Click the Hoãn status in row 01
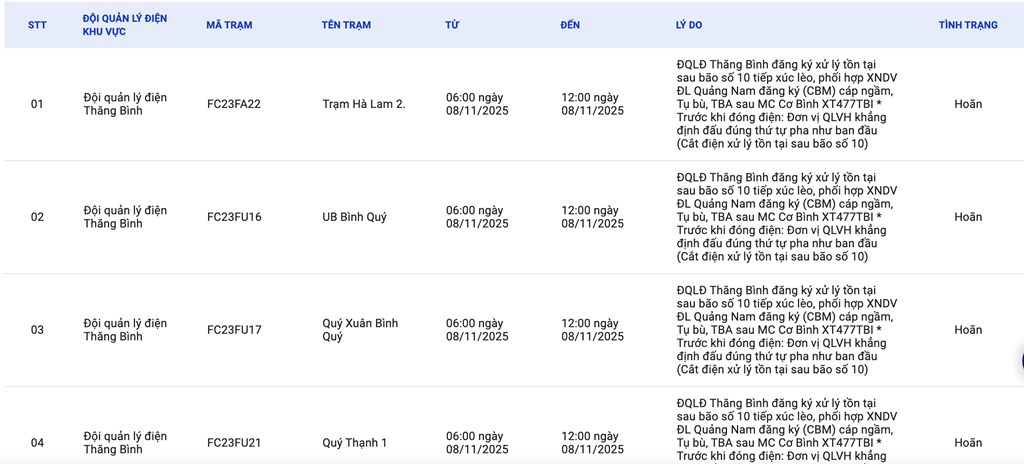Screen dimensions: 1024x464 pos(967,104)
